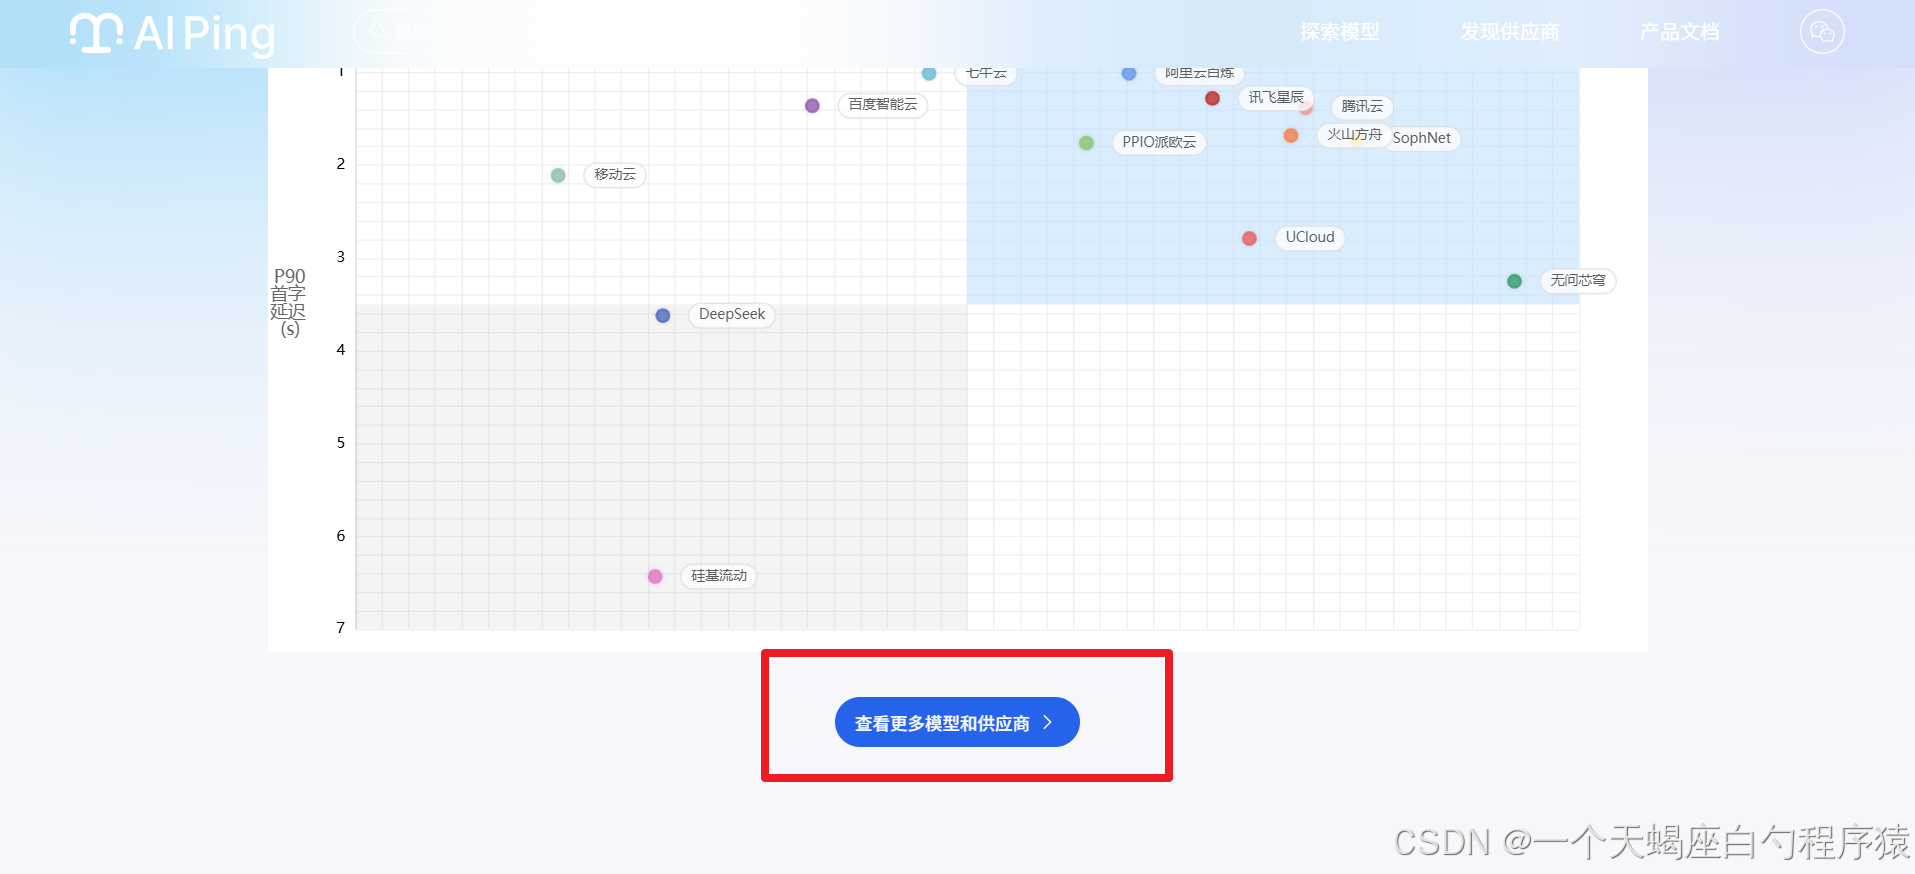Open the 探索模型 menu item
The width and height of the screenshot is (1915, 874).
coord(1339,32)
